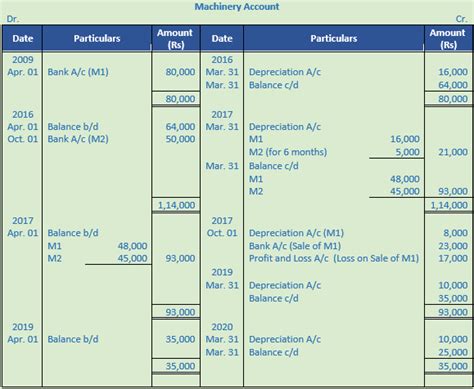
Task: Select the "Dr." label above the table
Action: click(13, 19)
